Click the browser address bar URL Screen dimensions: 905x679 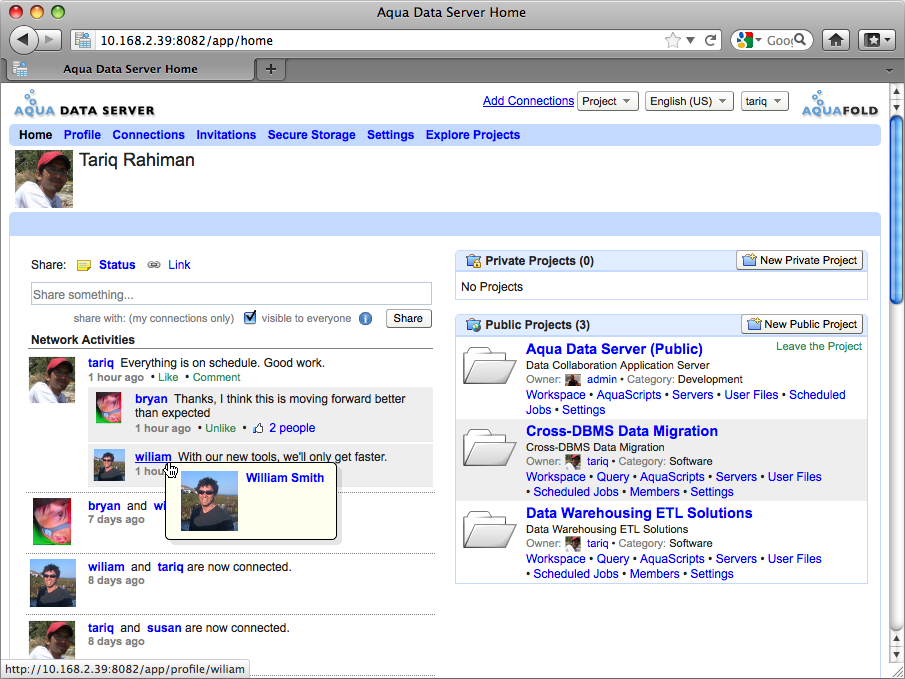point(186,40)
